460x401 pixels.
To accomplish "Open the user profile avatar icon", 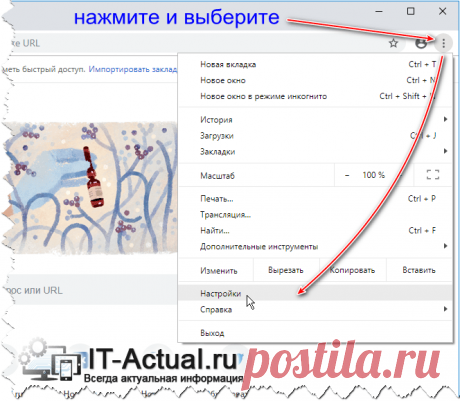I will point(421,43).
